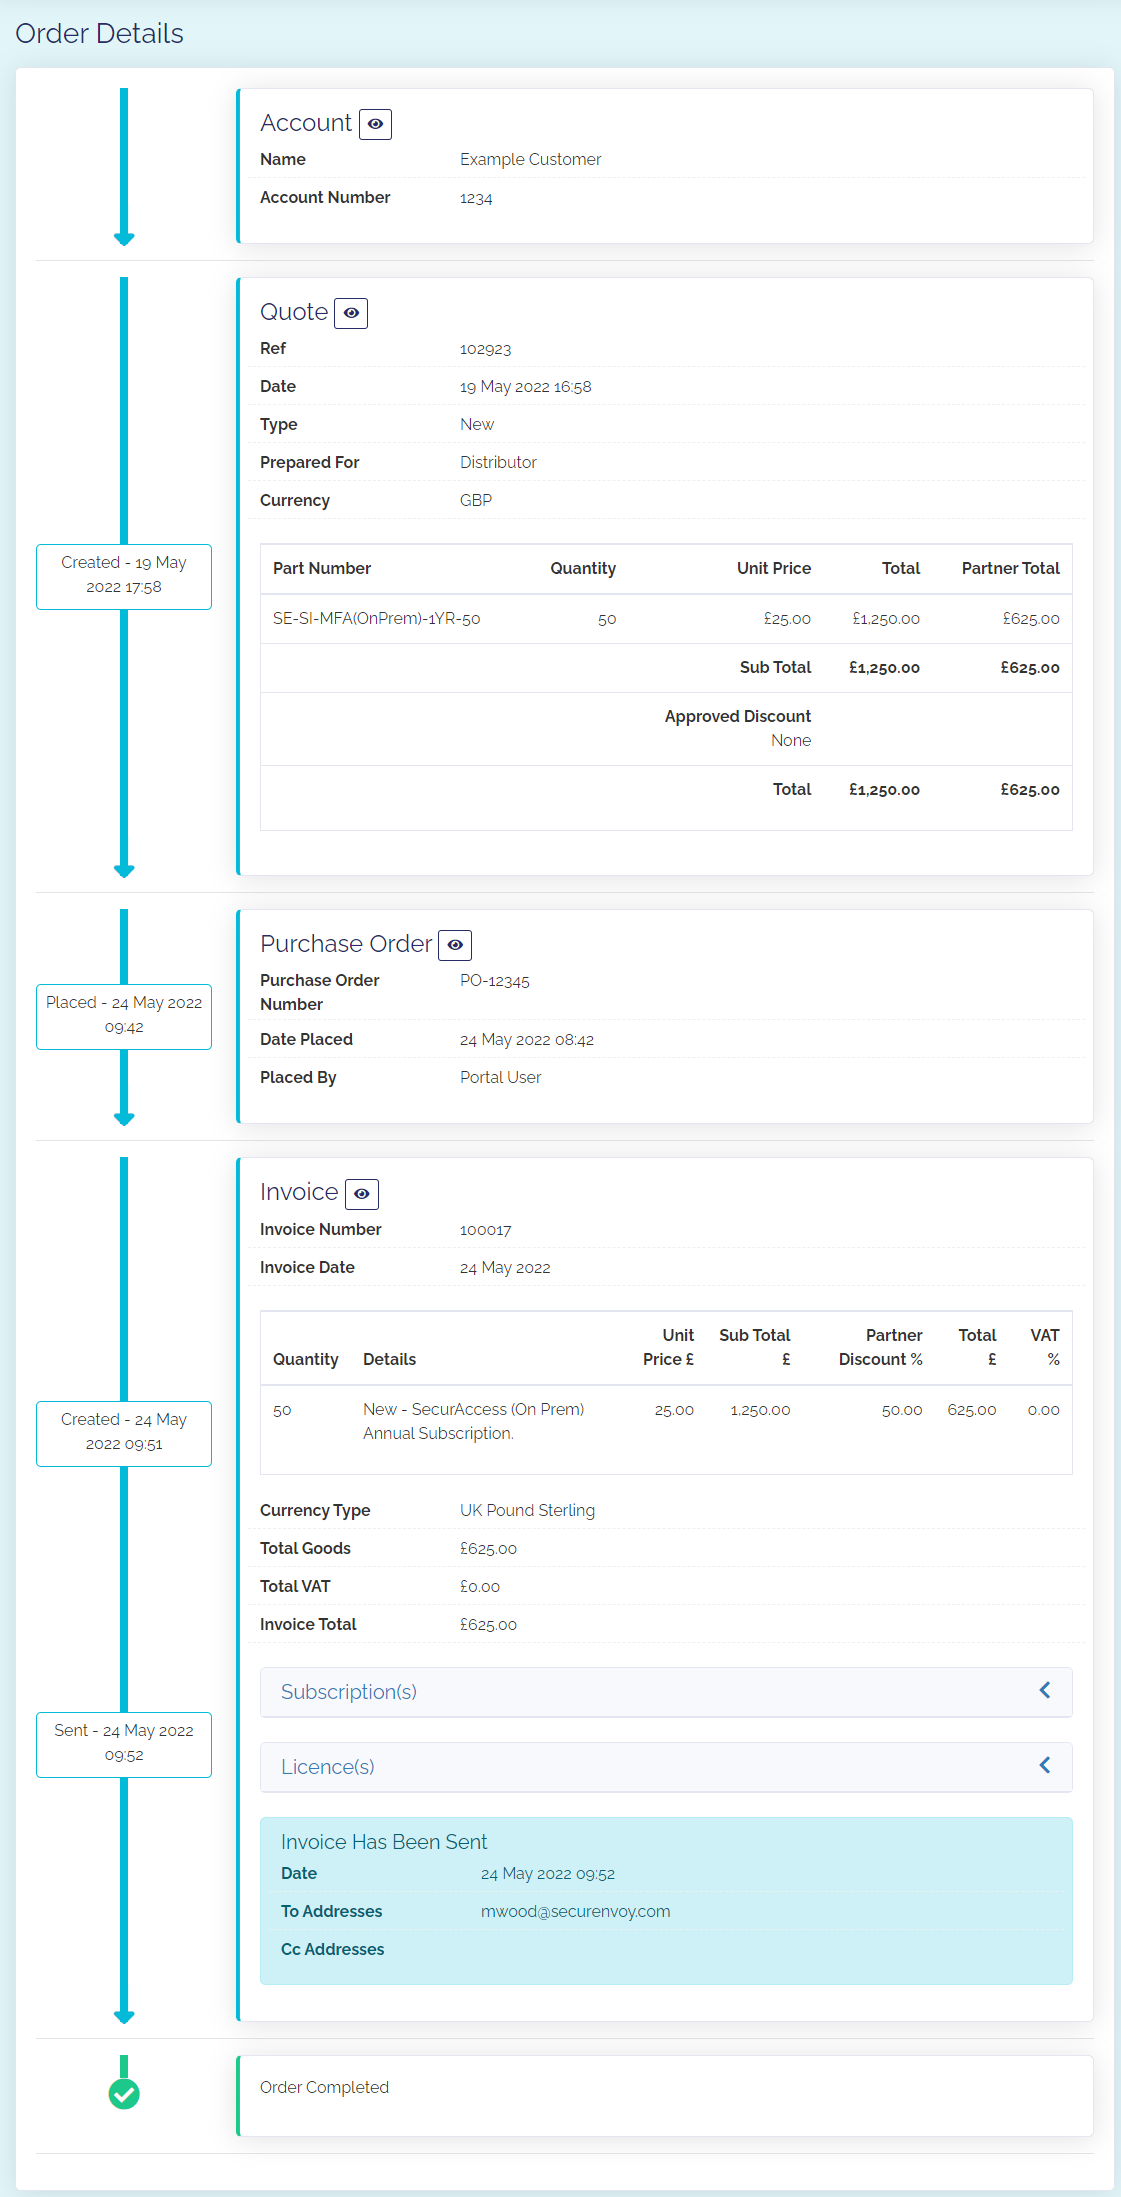1121x2197 pixels.
Task: Open the Subscription(s) heading
Action: pos(349,1692)
